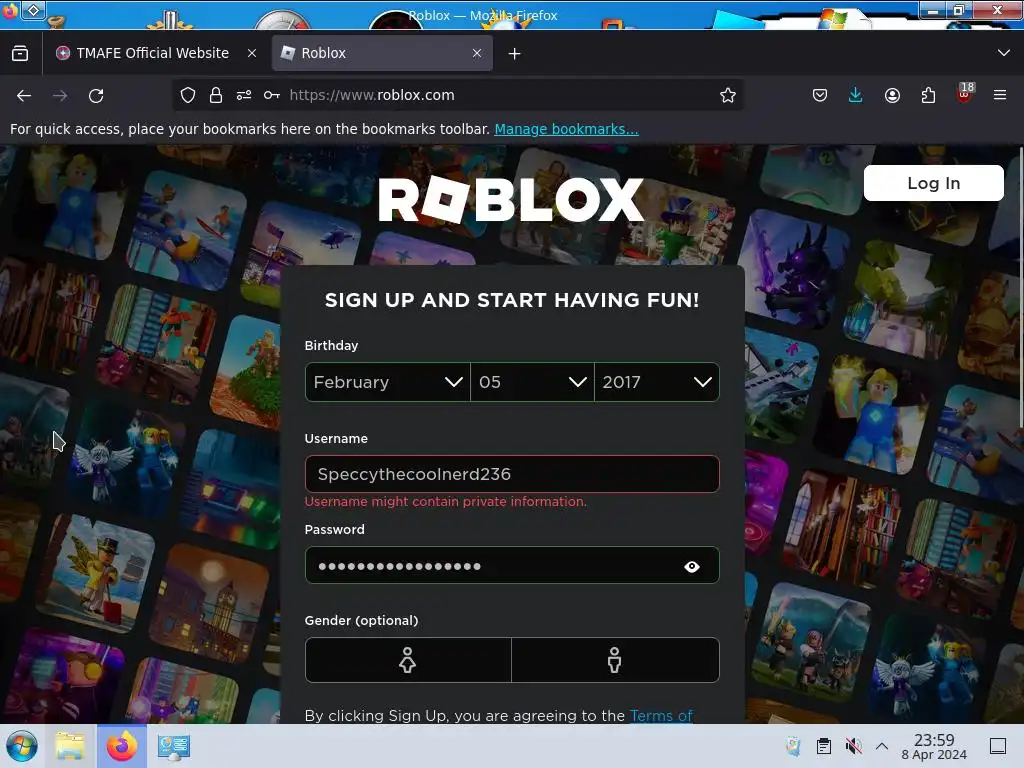Select the female gender icon
The width and height of the screenshot is (1024, 768).
408,660
